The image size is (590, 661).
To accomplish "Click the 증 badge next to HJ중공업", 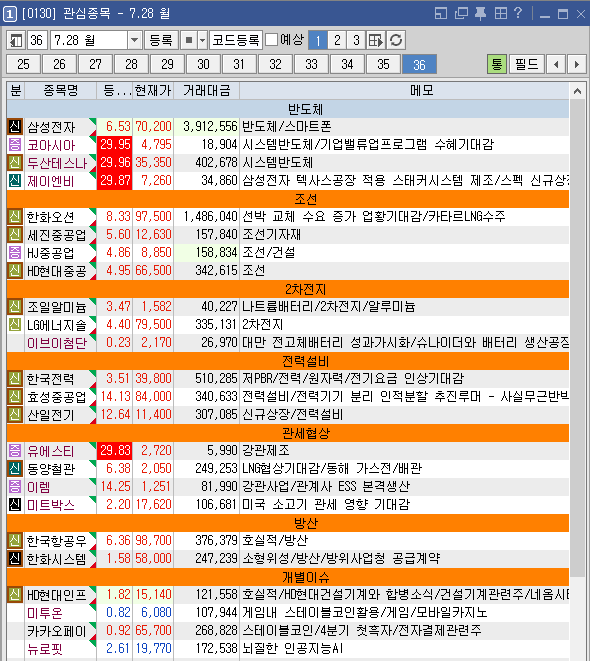I will (15, 253).
